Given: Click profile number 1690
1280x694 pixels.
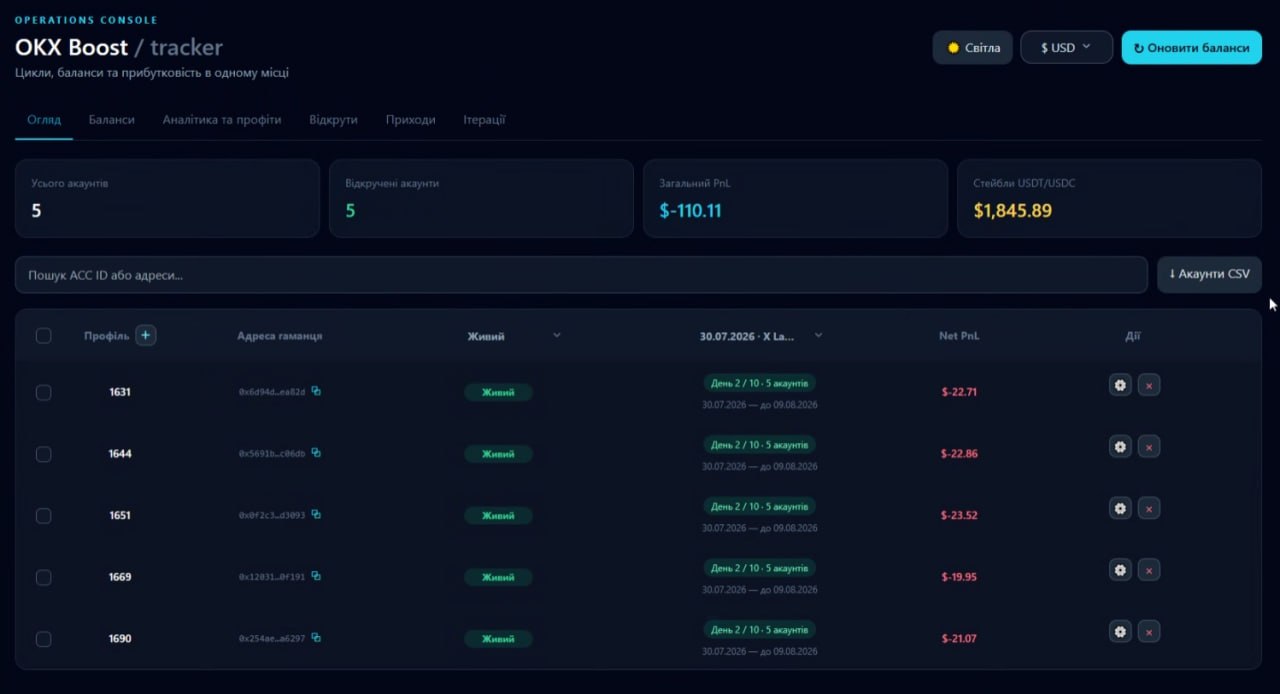Looking at the screenshot, I should (120, 639).
